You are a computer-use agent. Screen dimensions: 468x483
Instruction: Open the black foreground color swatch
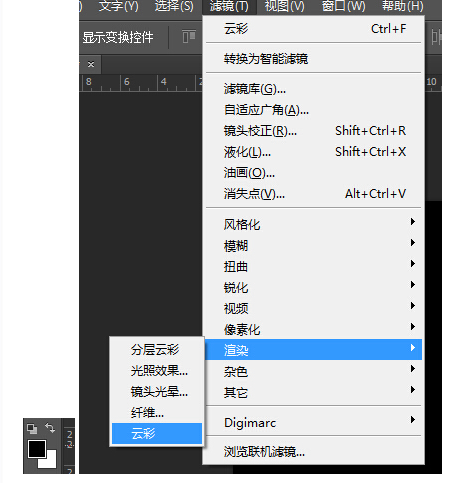pyautogui.click(x=36, y=449)
